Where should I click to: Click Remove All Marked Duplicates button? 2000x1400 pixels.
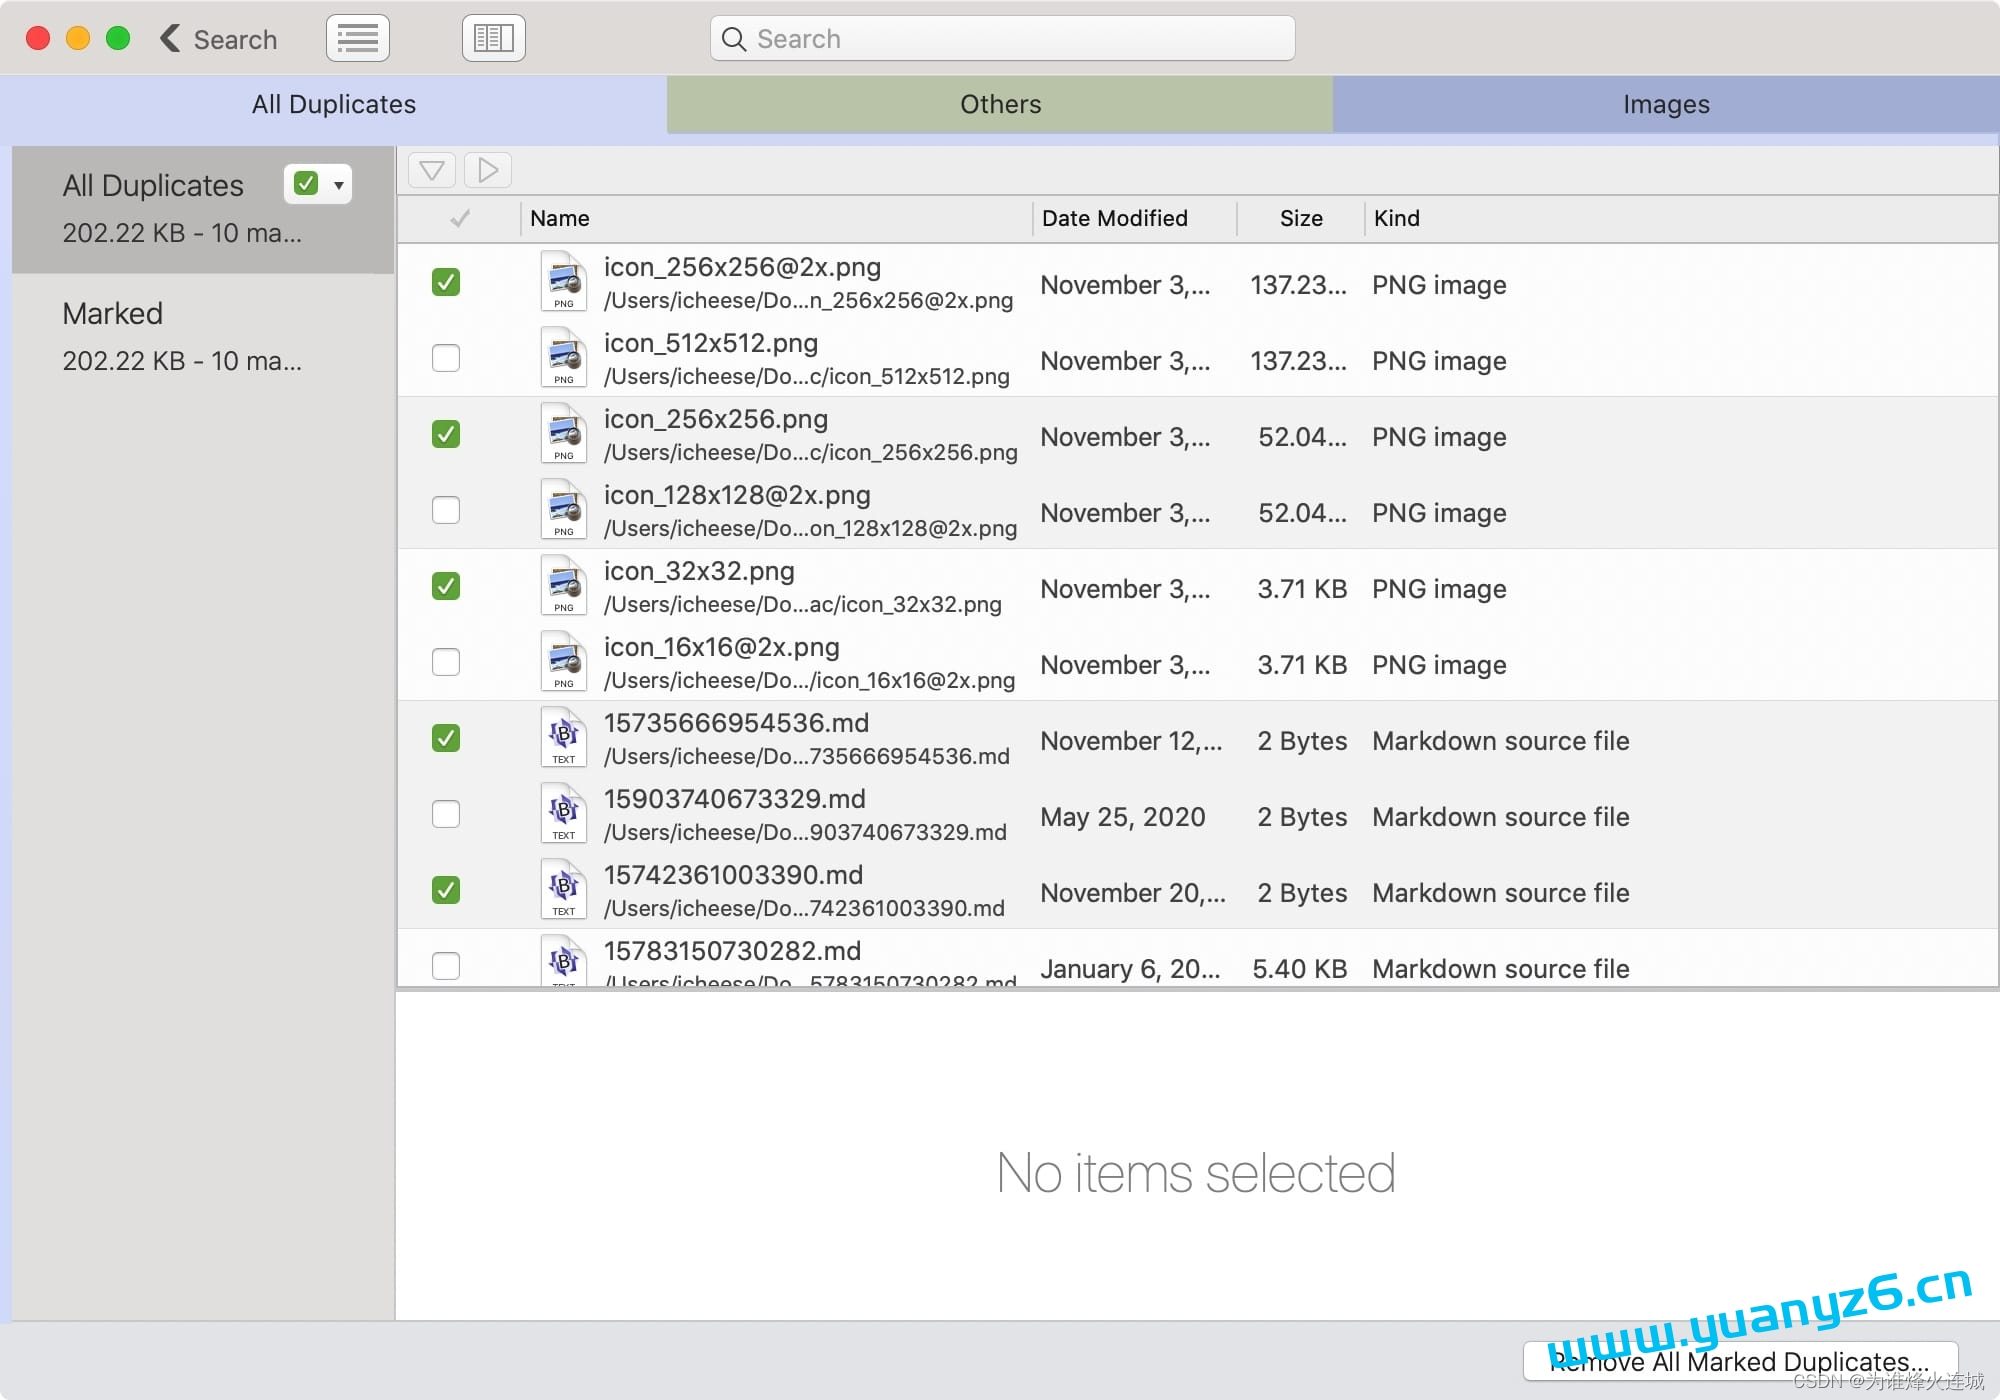[x=1739, y=1361]
